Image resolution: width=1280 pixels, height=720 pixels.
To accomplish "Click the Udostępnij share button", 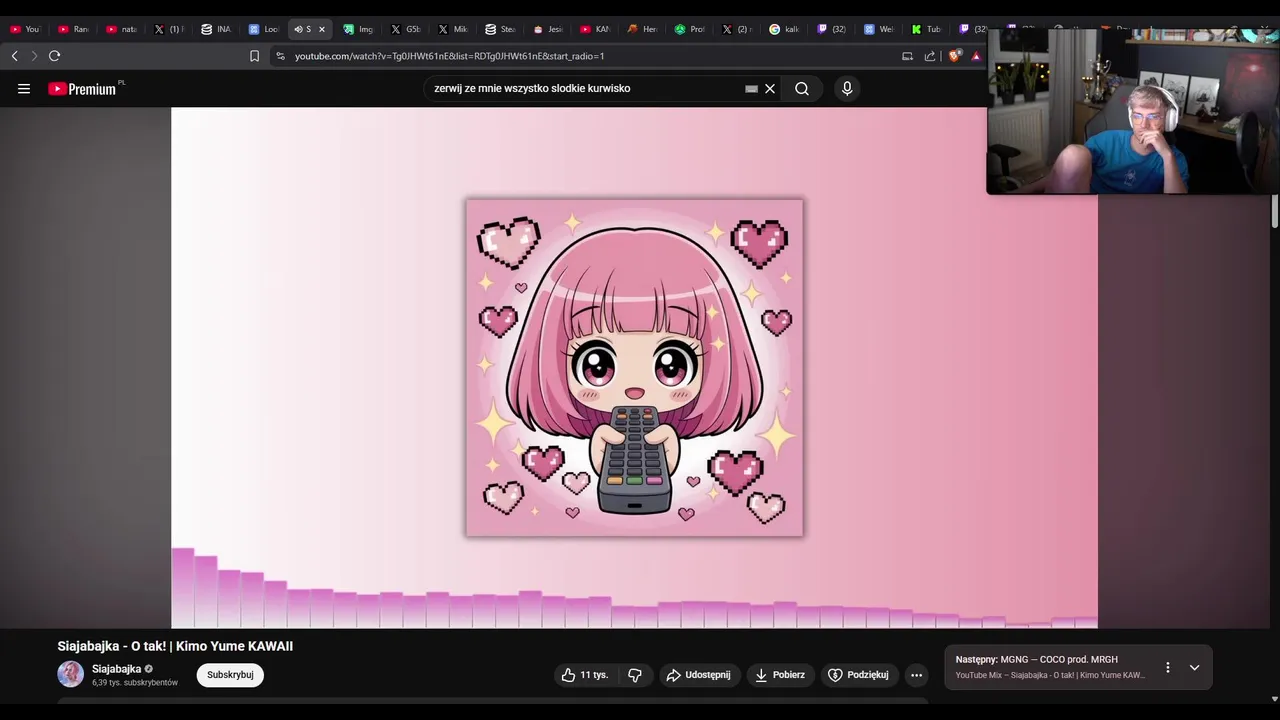I will pos(699,675).
